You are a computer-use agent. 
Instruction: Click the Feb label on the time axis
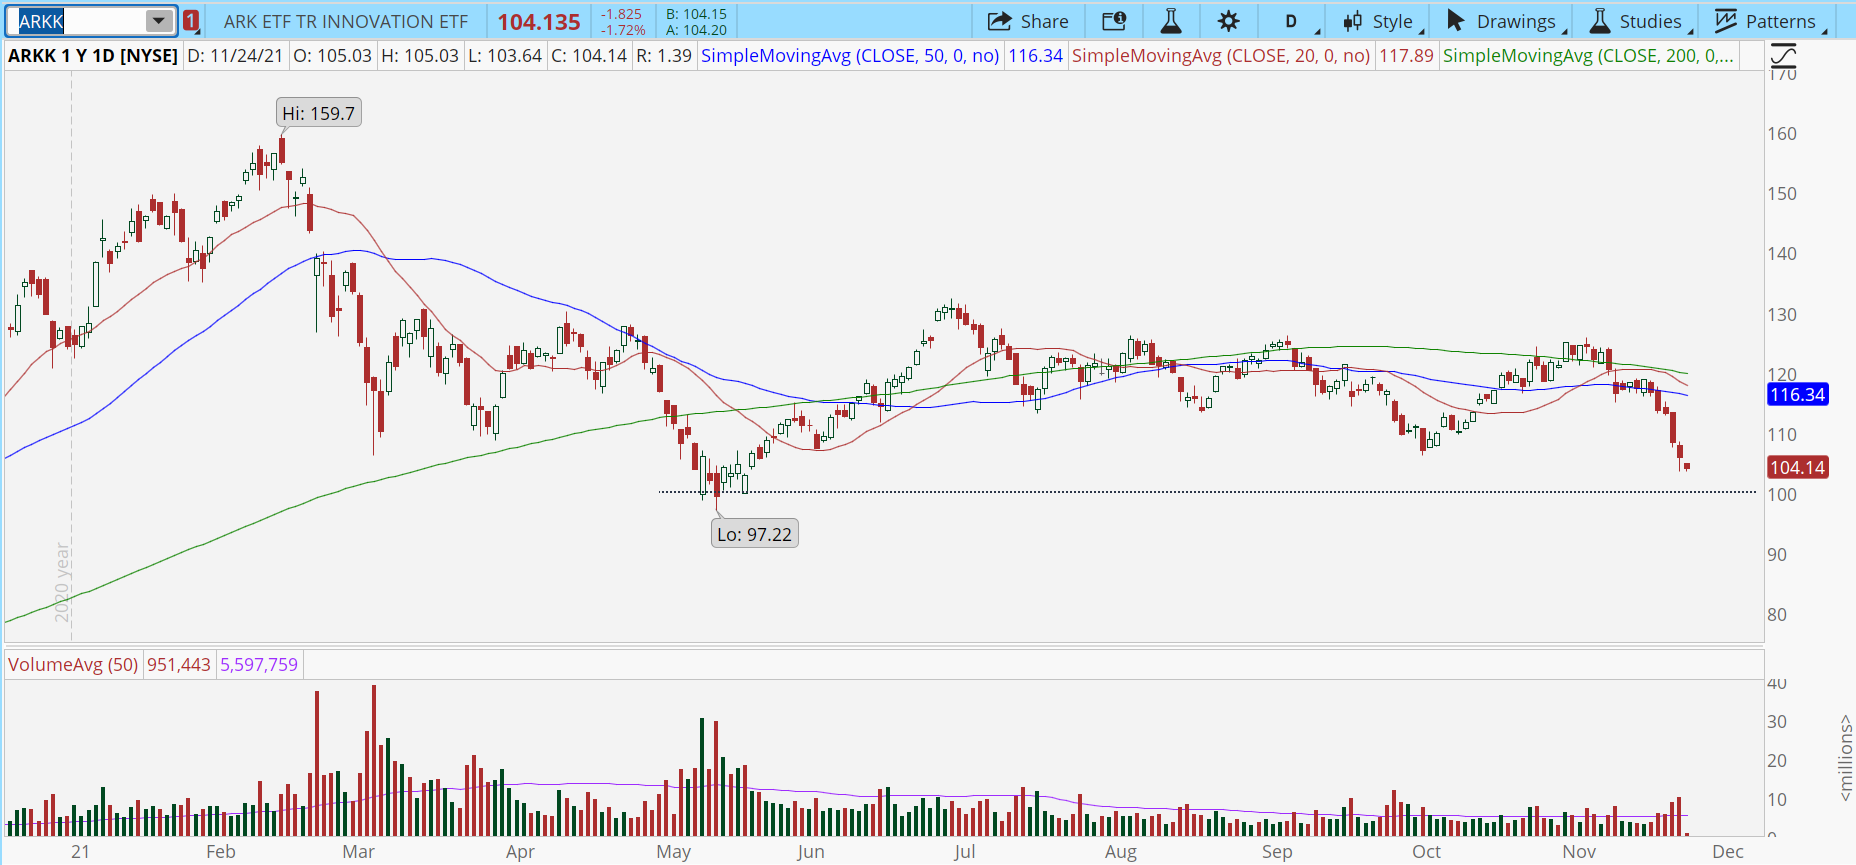(221, 852)
